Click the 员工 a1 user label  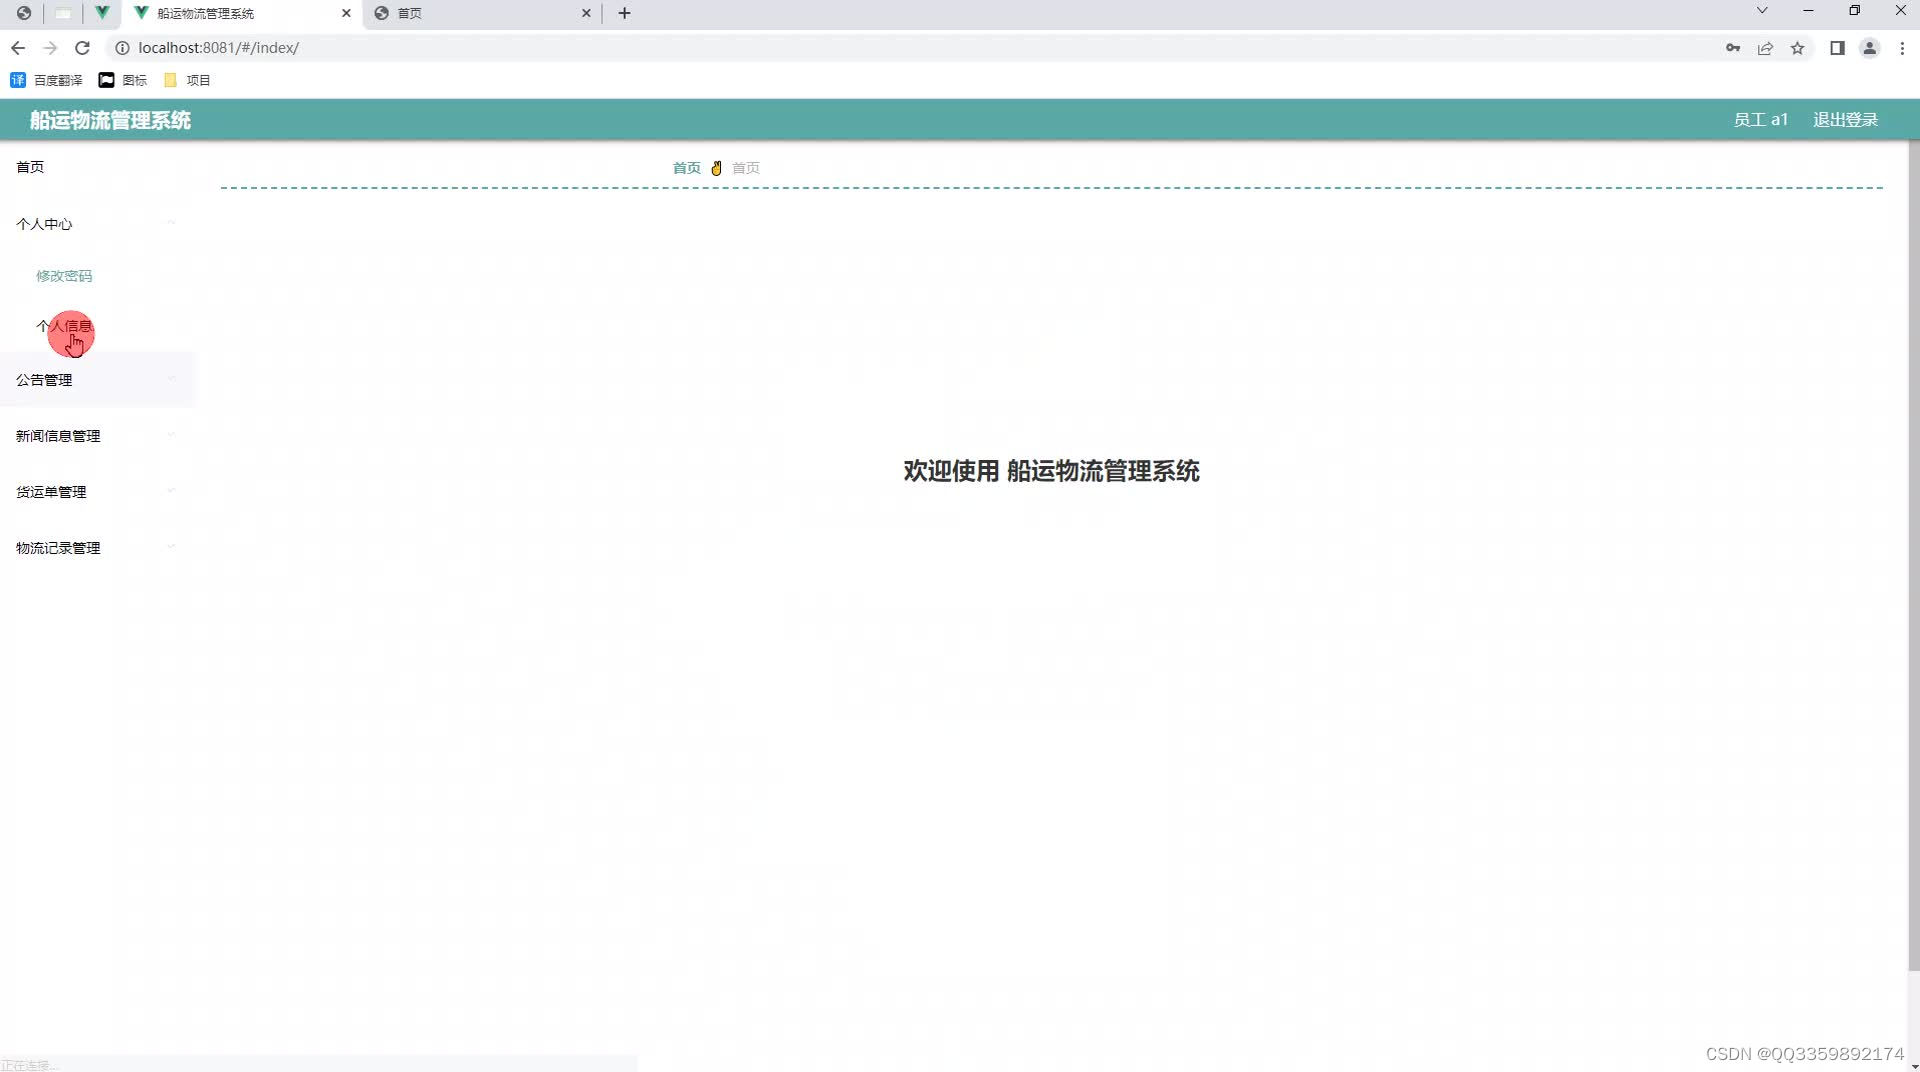click(1760, 120)
